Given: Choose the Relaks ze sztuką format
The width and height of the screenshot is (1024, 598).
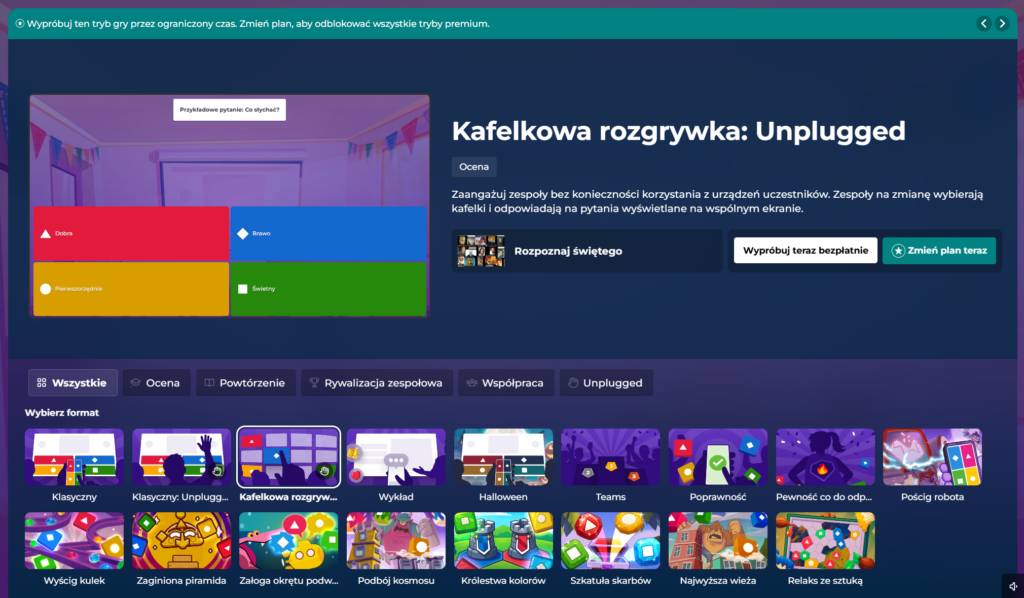Looking at the screenshot, I should (825, 541).
